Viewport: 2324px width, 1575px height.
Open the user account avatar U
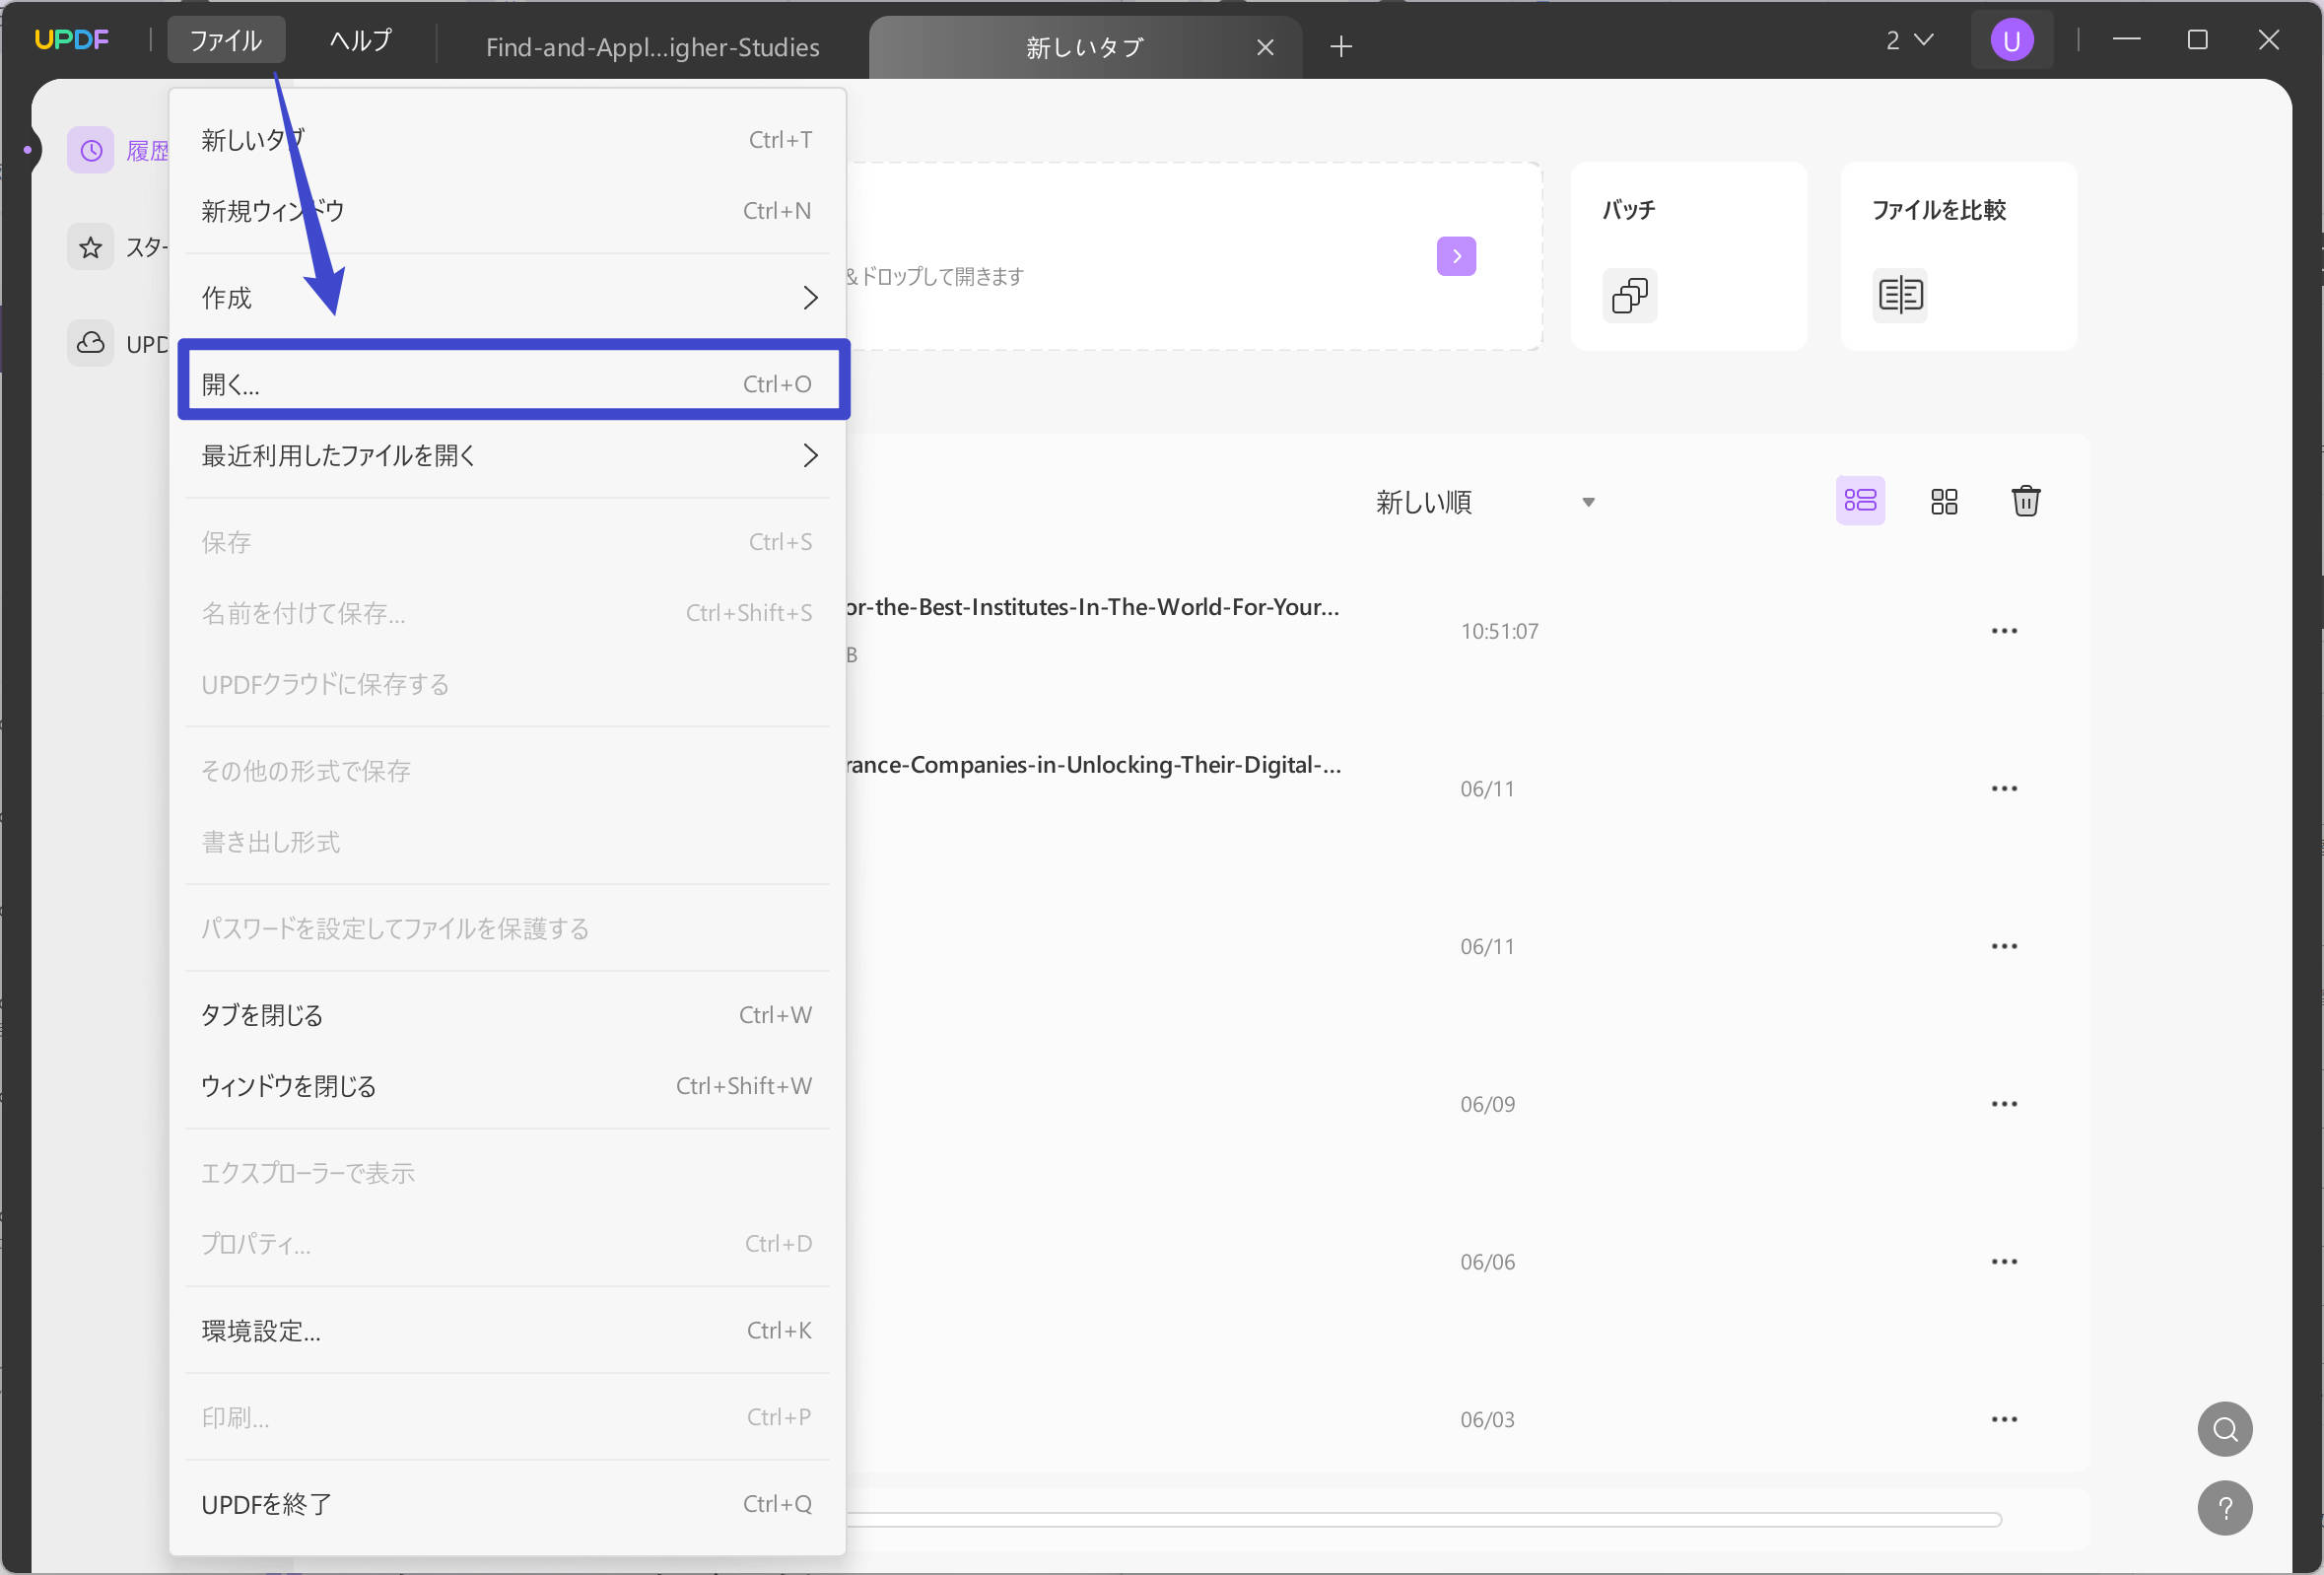tap(2011, 40)
